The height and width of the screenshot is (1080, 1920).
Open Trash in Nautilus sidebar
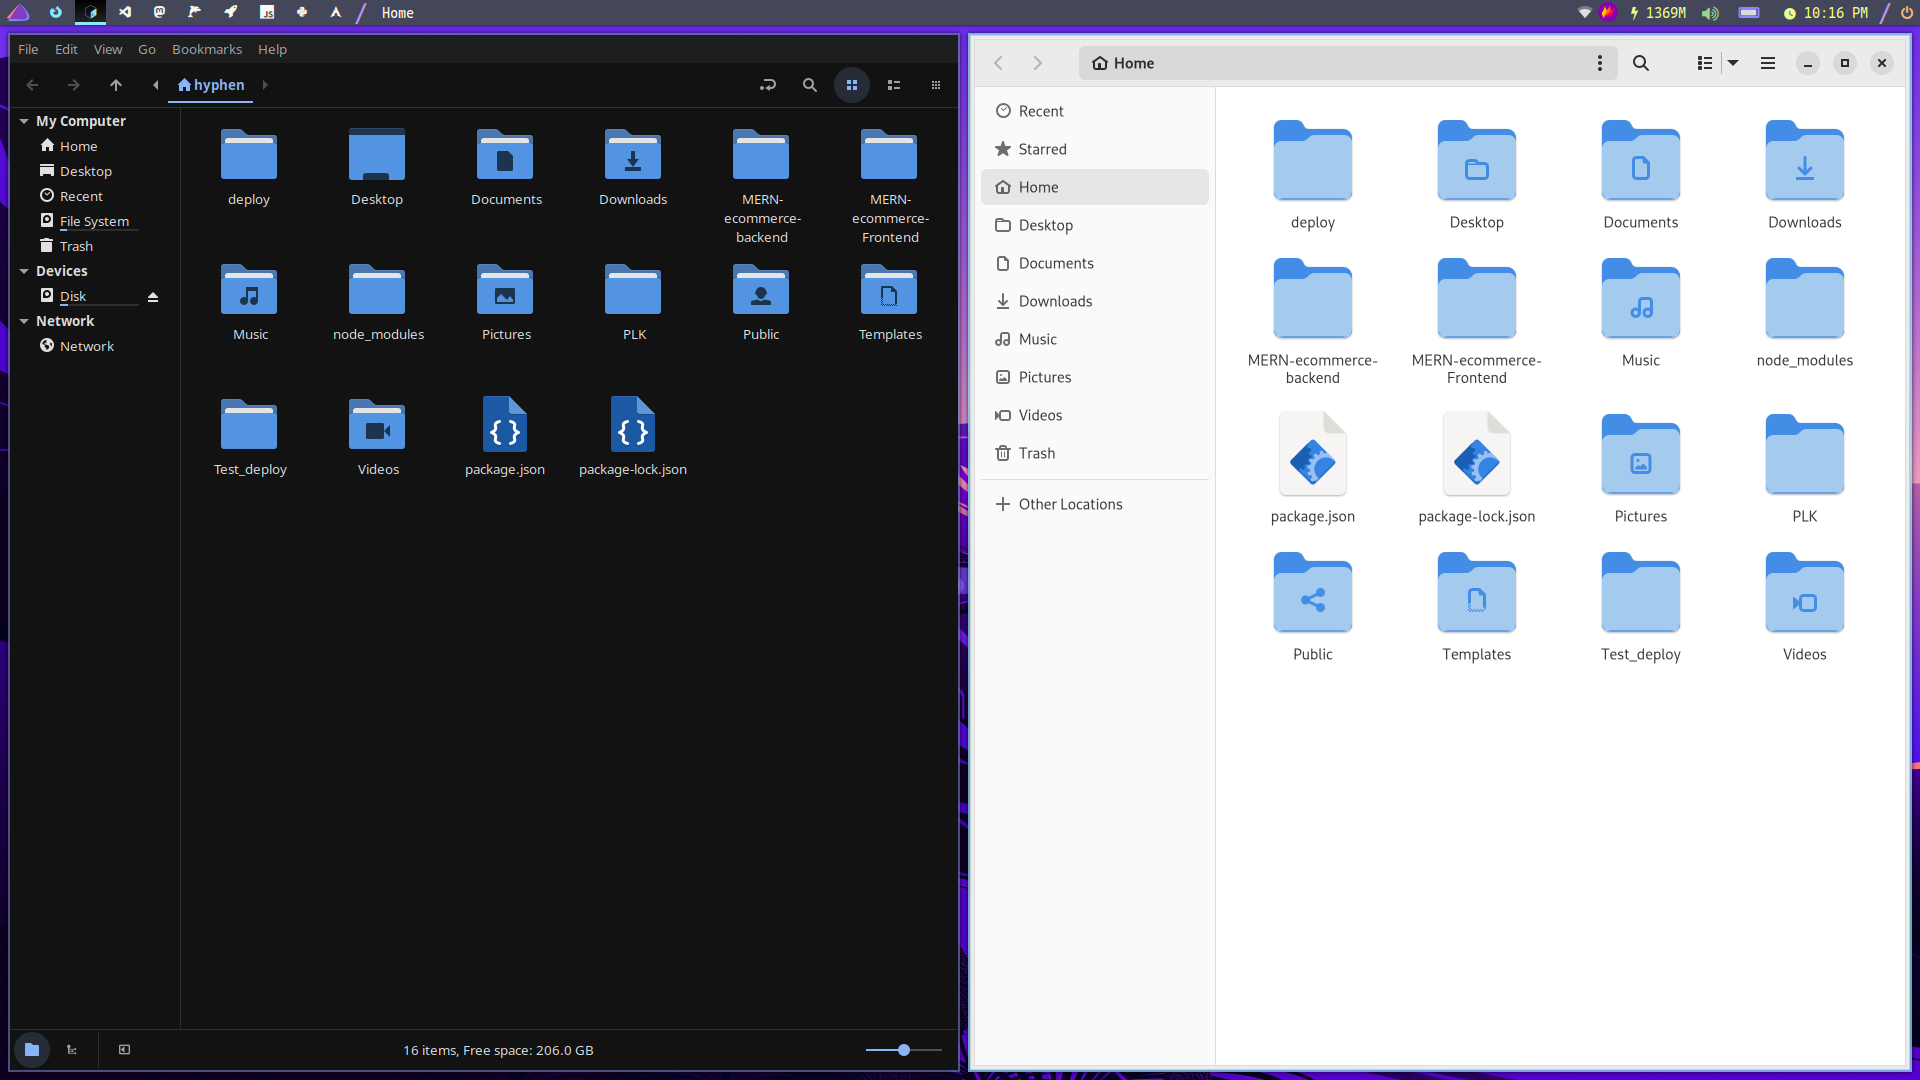coord(1095,453)
